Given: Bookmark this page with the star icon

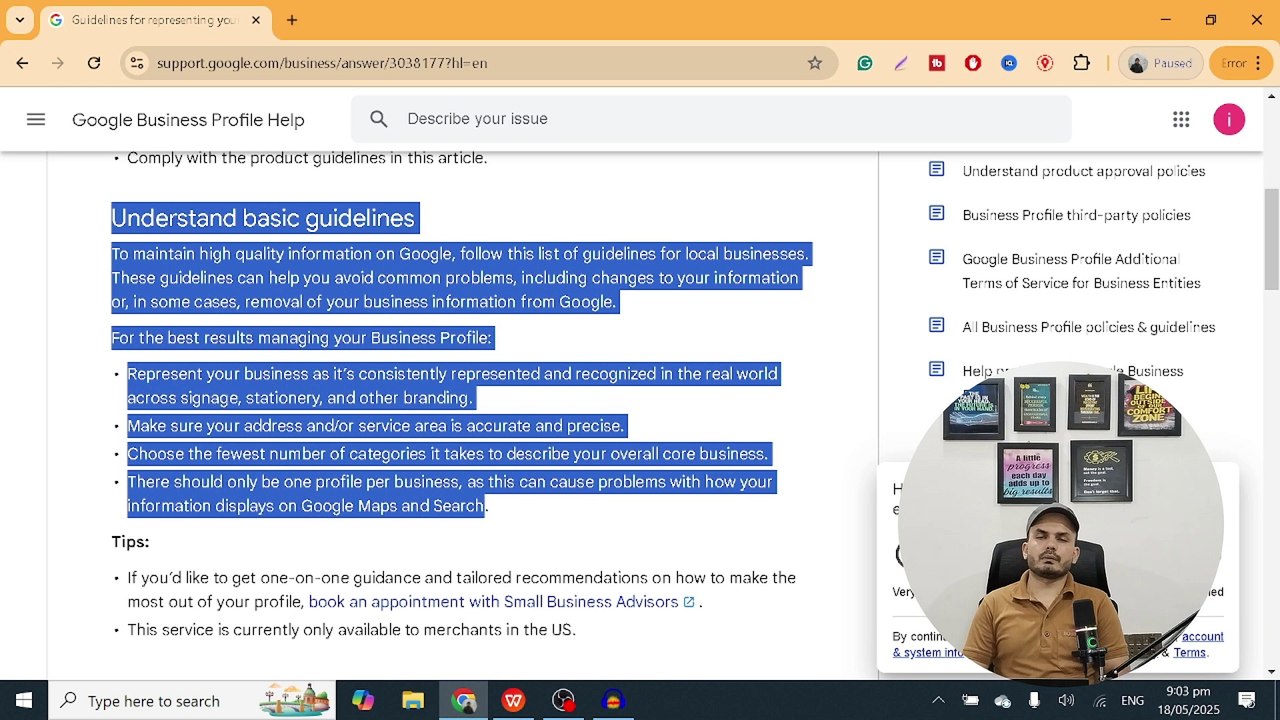Looking at the screenshot, I should [815, 63].
